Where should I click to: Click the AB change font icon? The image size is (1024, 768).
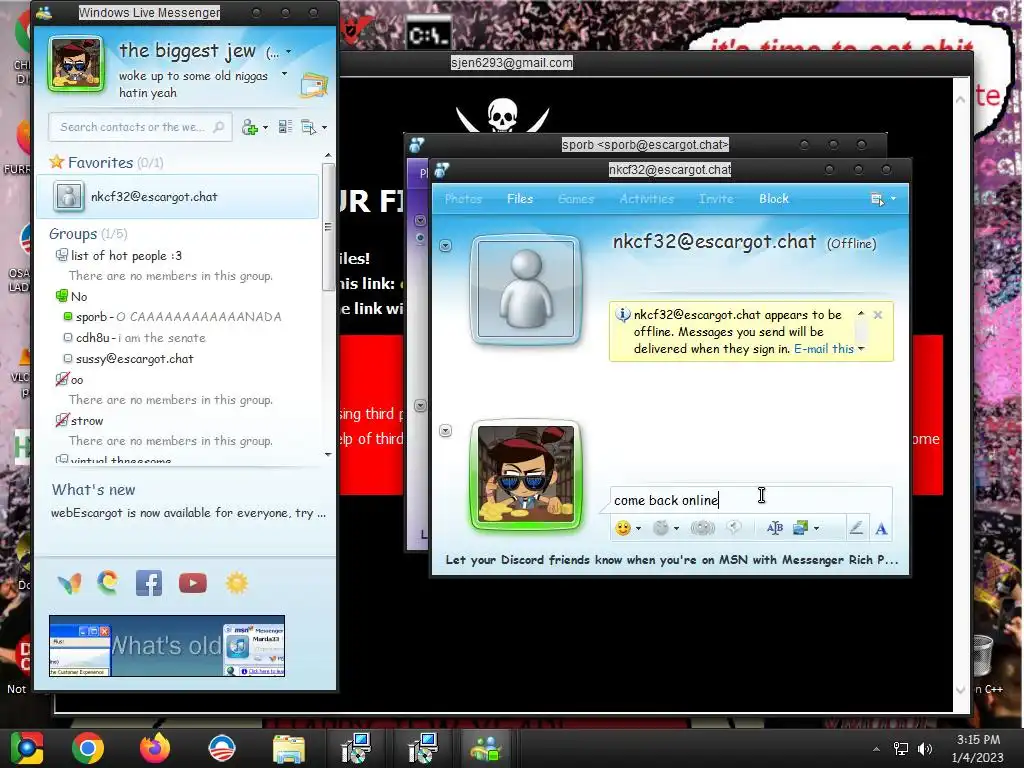[775, 528]
